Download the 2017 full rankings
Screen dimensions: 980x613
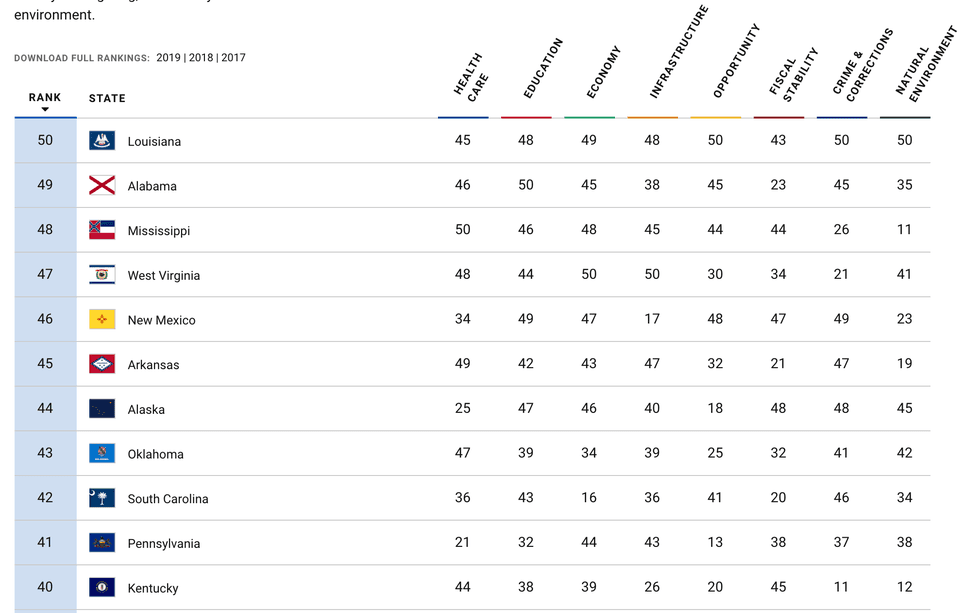[233, 58]
